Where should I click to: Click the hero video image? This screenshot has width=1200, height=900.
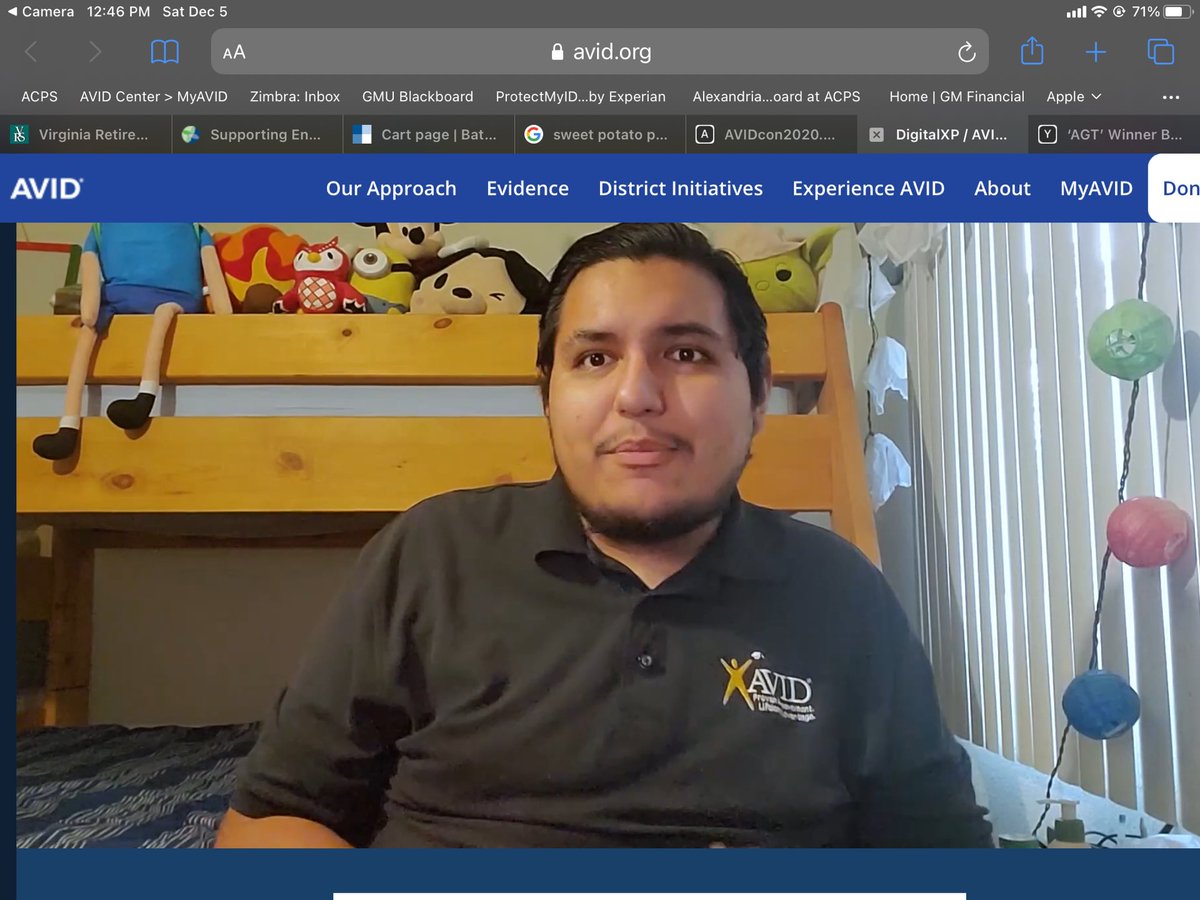[608, 535]
